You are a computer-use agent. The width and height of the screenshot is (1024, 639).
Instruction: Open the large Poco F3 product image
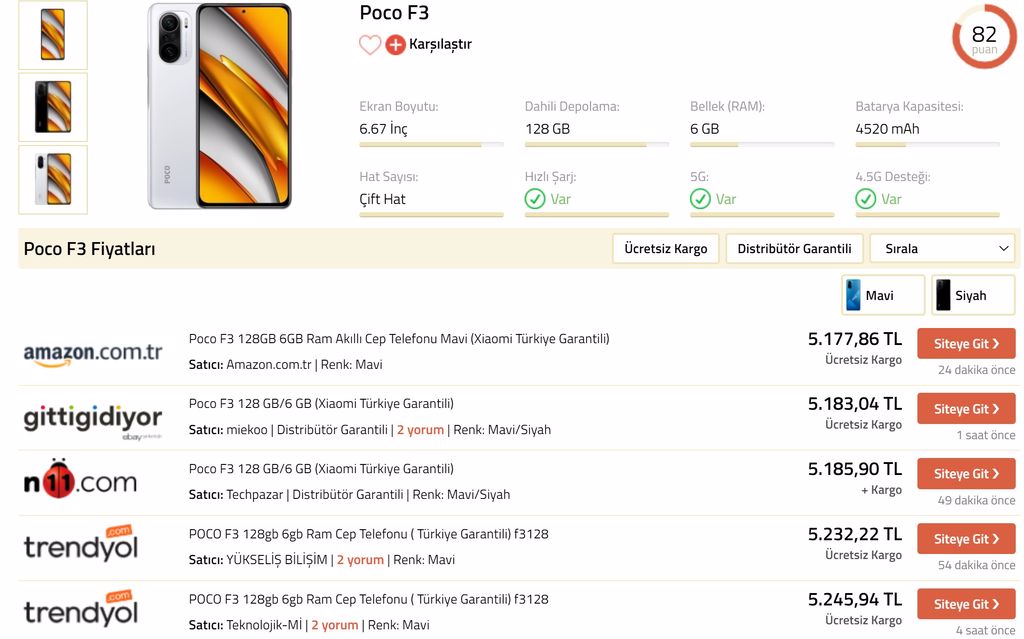(219, 106)
